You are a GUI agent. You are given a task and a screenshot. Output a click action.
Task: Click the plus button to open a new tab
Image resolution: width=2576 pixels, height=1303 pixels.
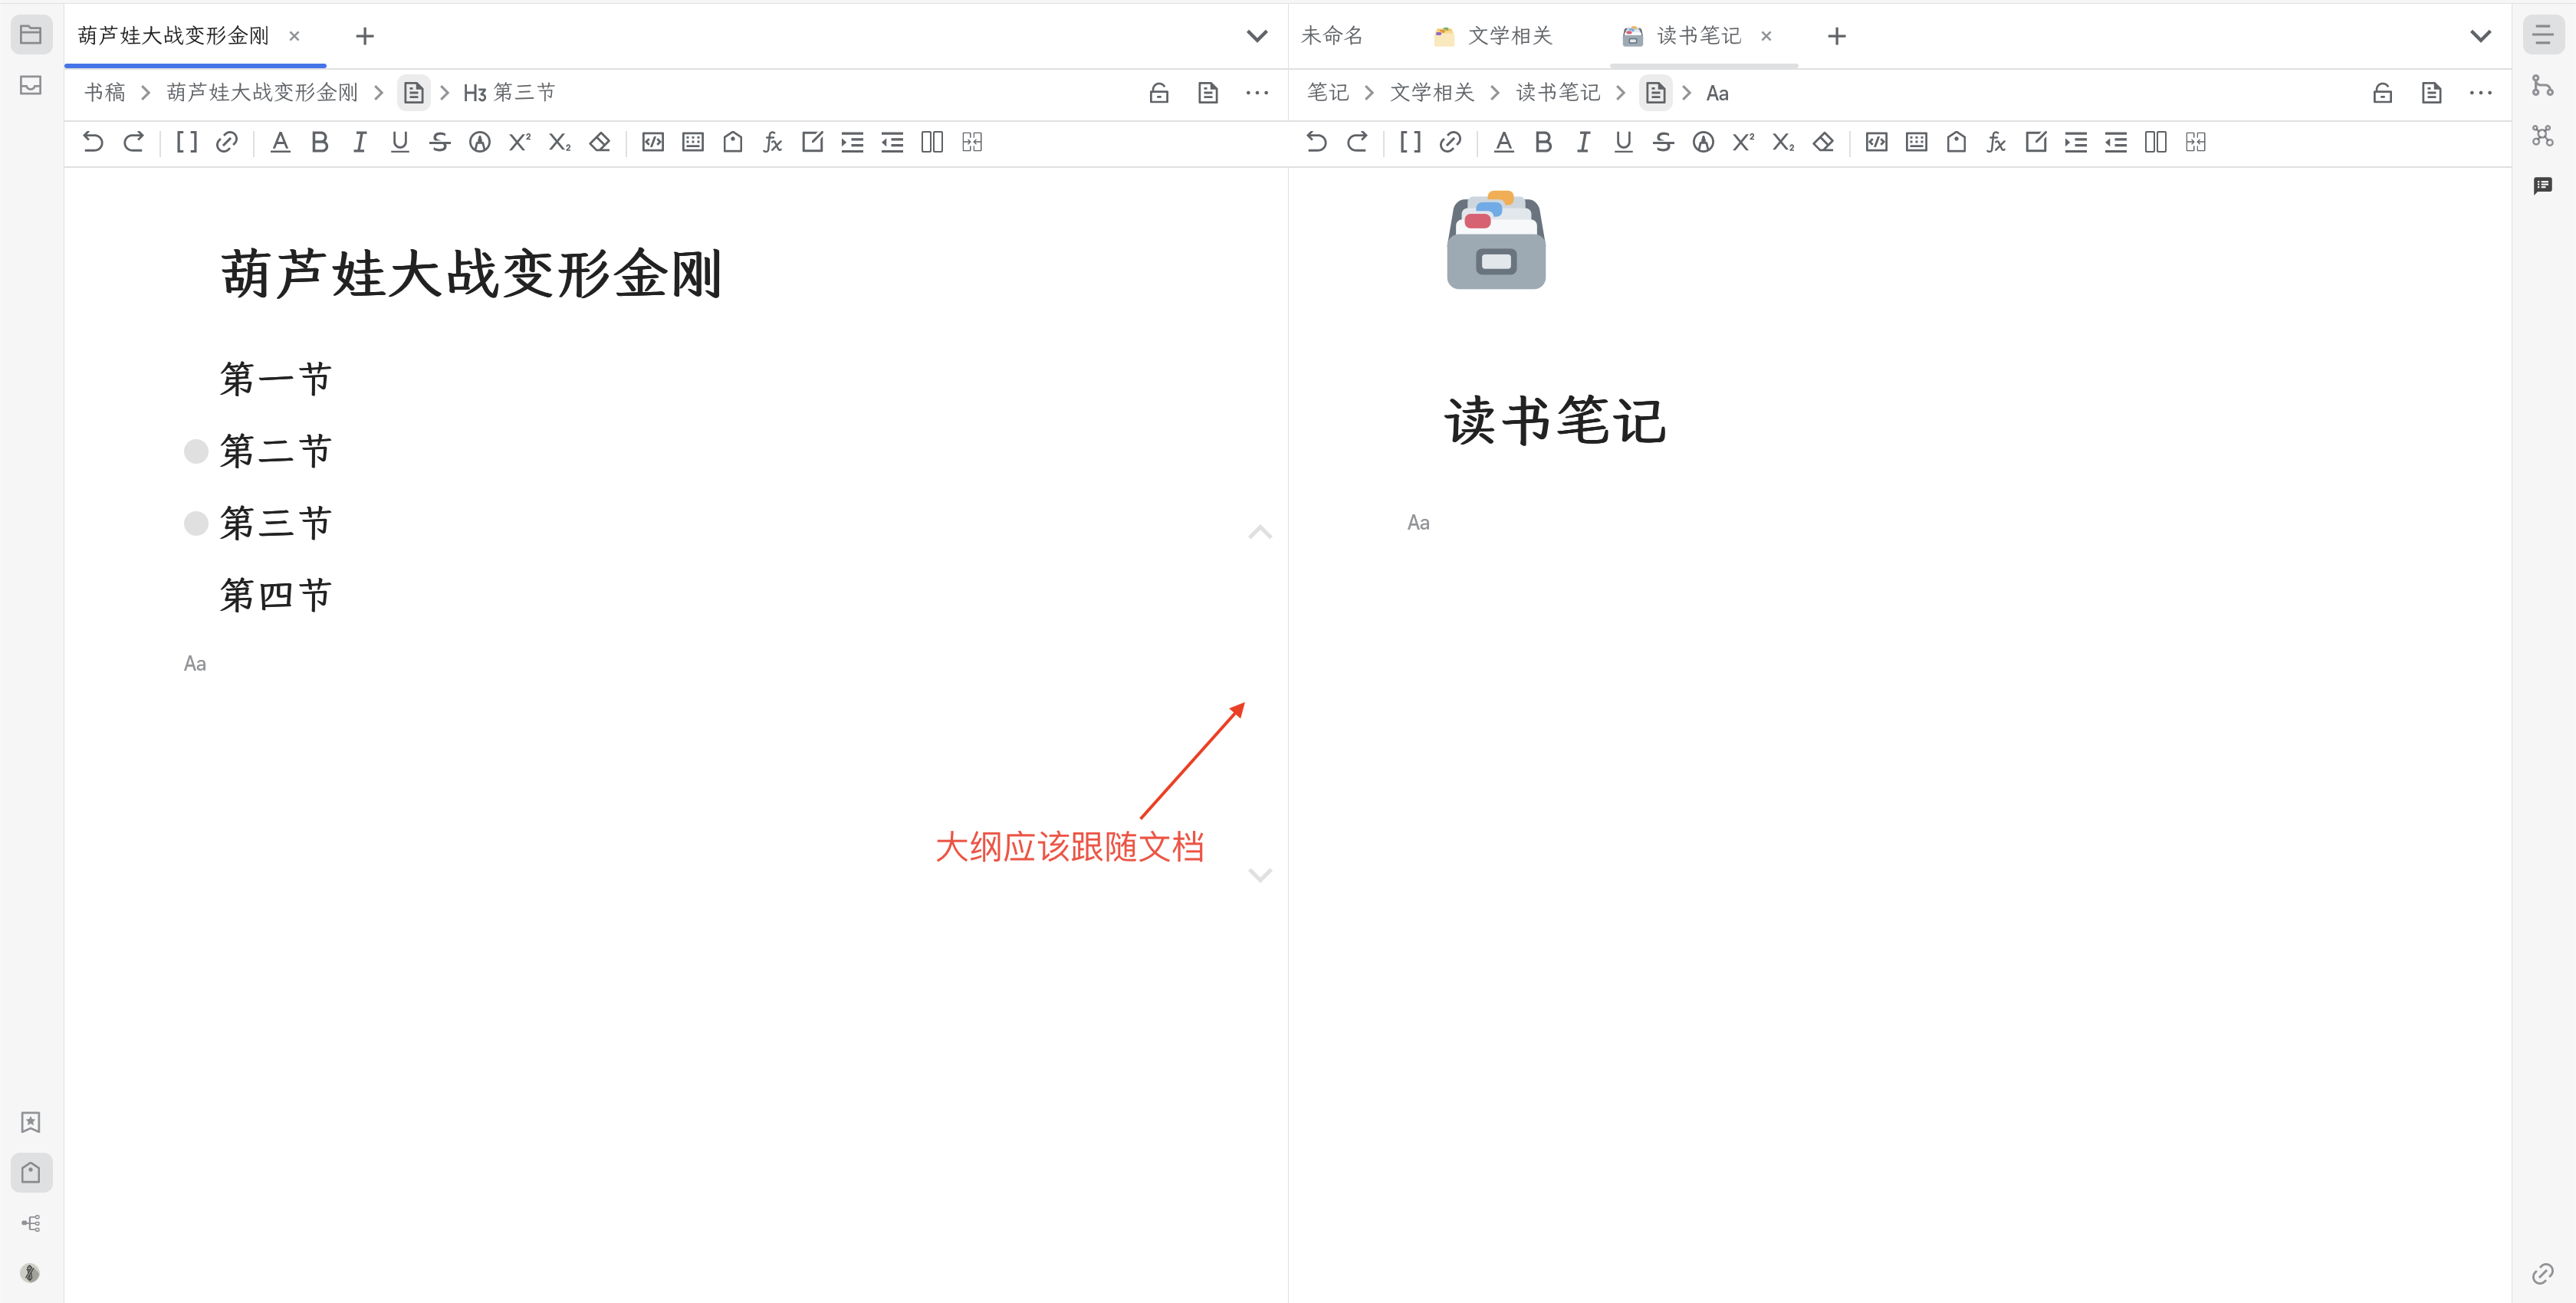[x=365, y=36]
